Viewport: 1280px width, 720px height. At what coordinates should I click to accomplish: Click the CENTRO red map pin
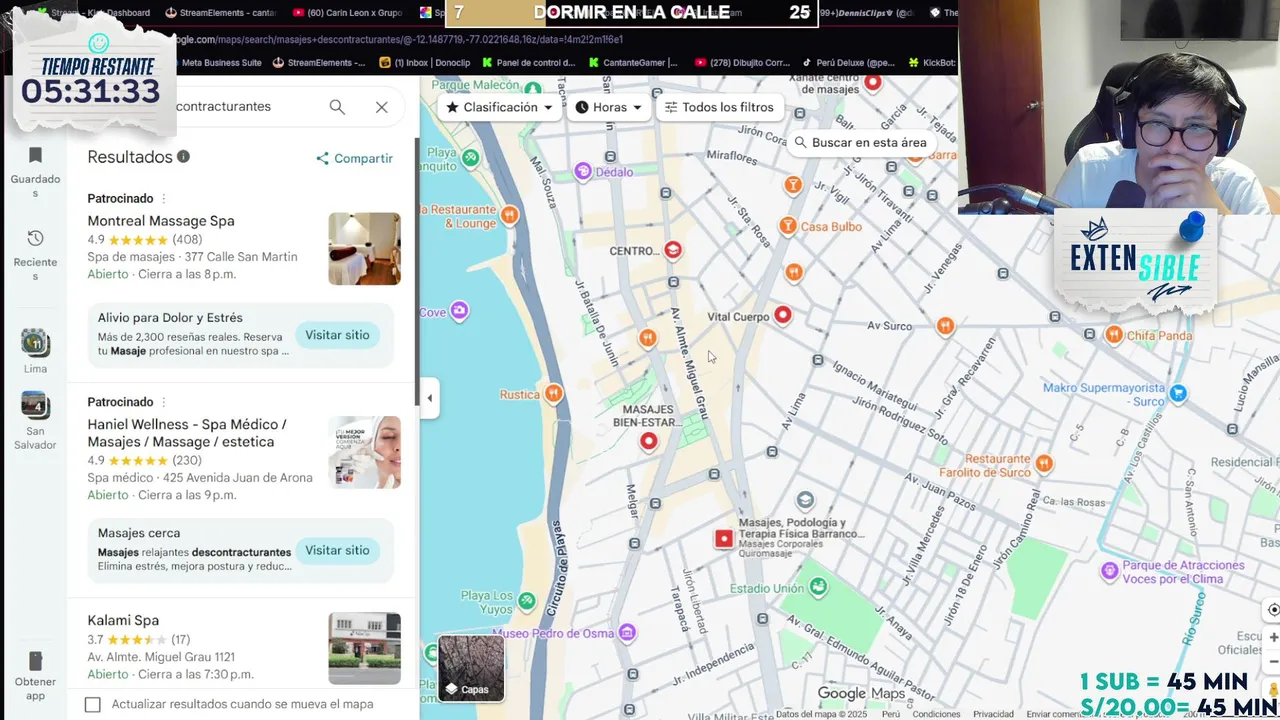673,250
